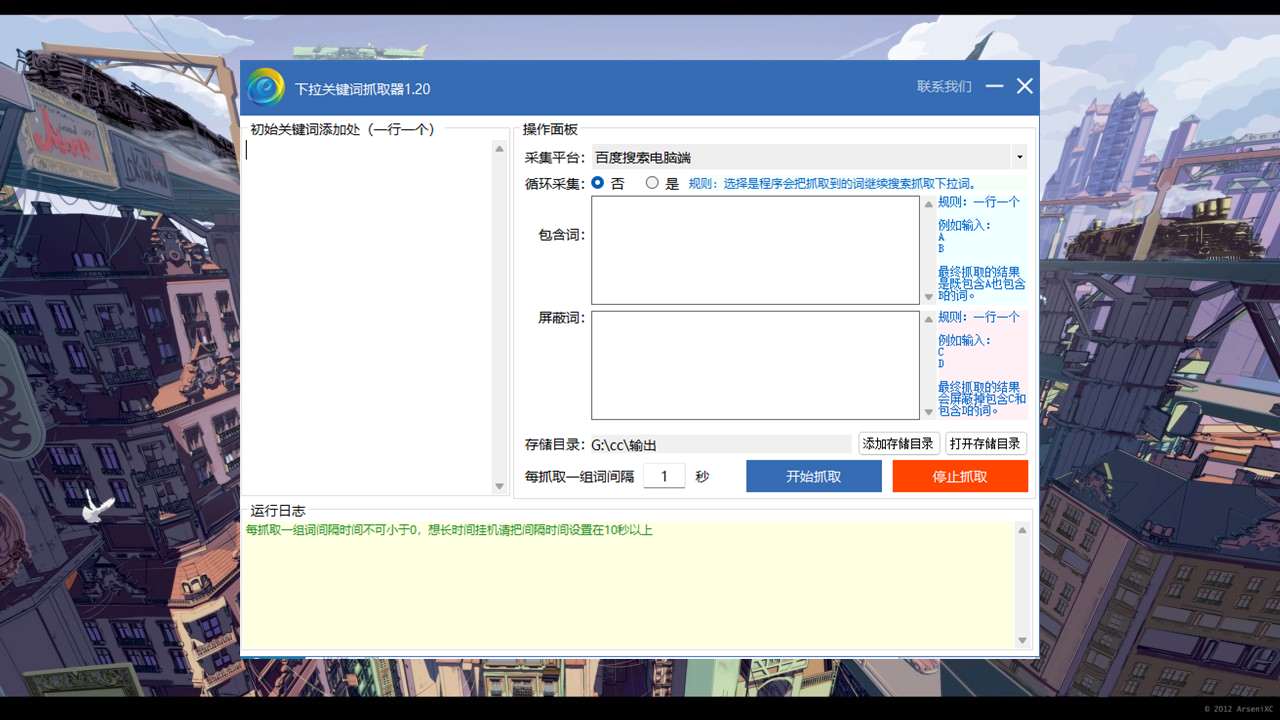This screenshot has width=1280, height=720.
Task: Click the 存储目录 path field
Action: tap(720, 444)
